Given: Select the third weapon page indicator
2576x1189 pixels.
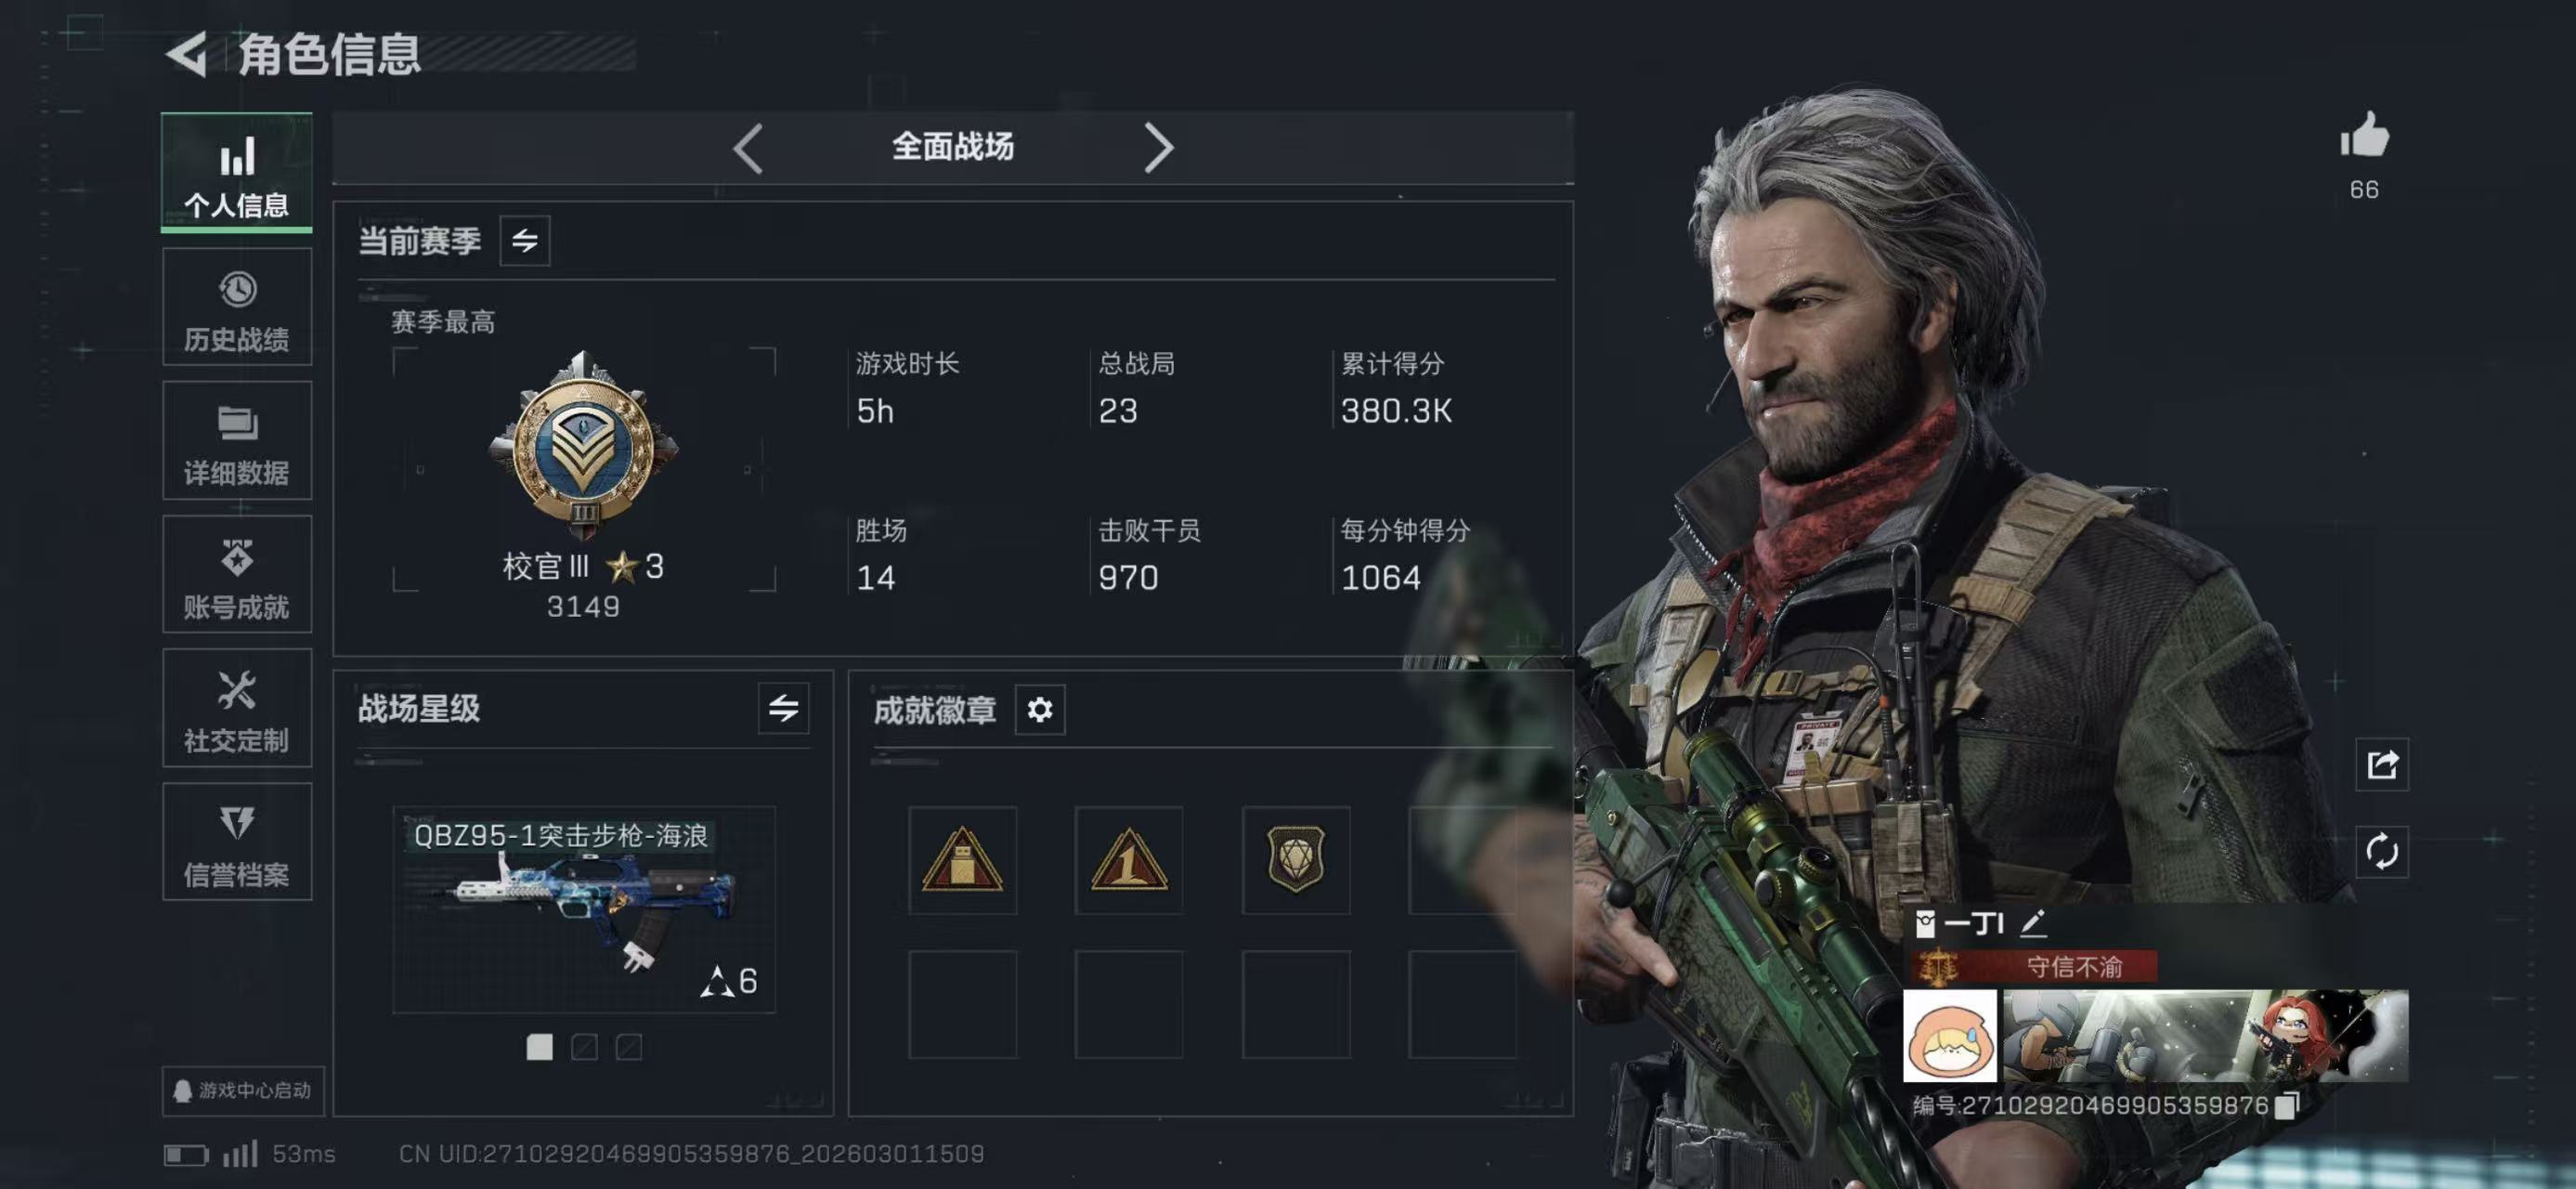Looking at the screenshot, I should click(629, 1047).
